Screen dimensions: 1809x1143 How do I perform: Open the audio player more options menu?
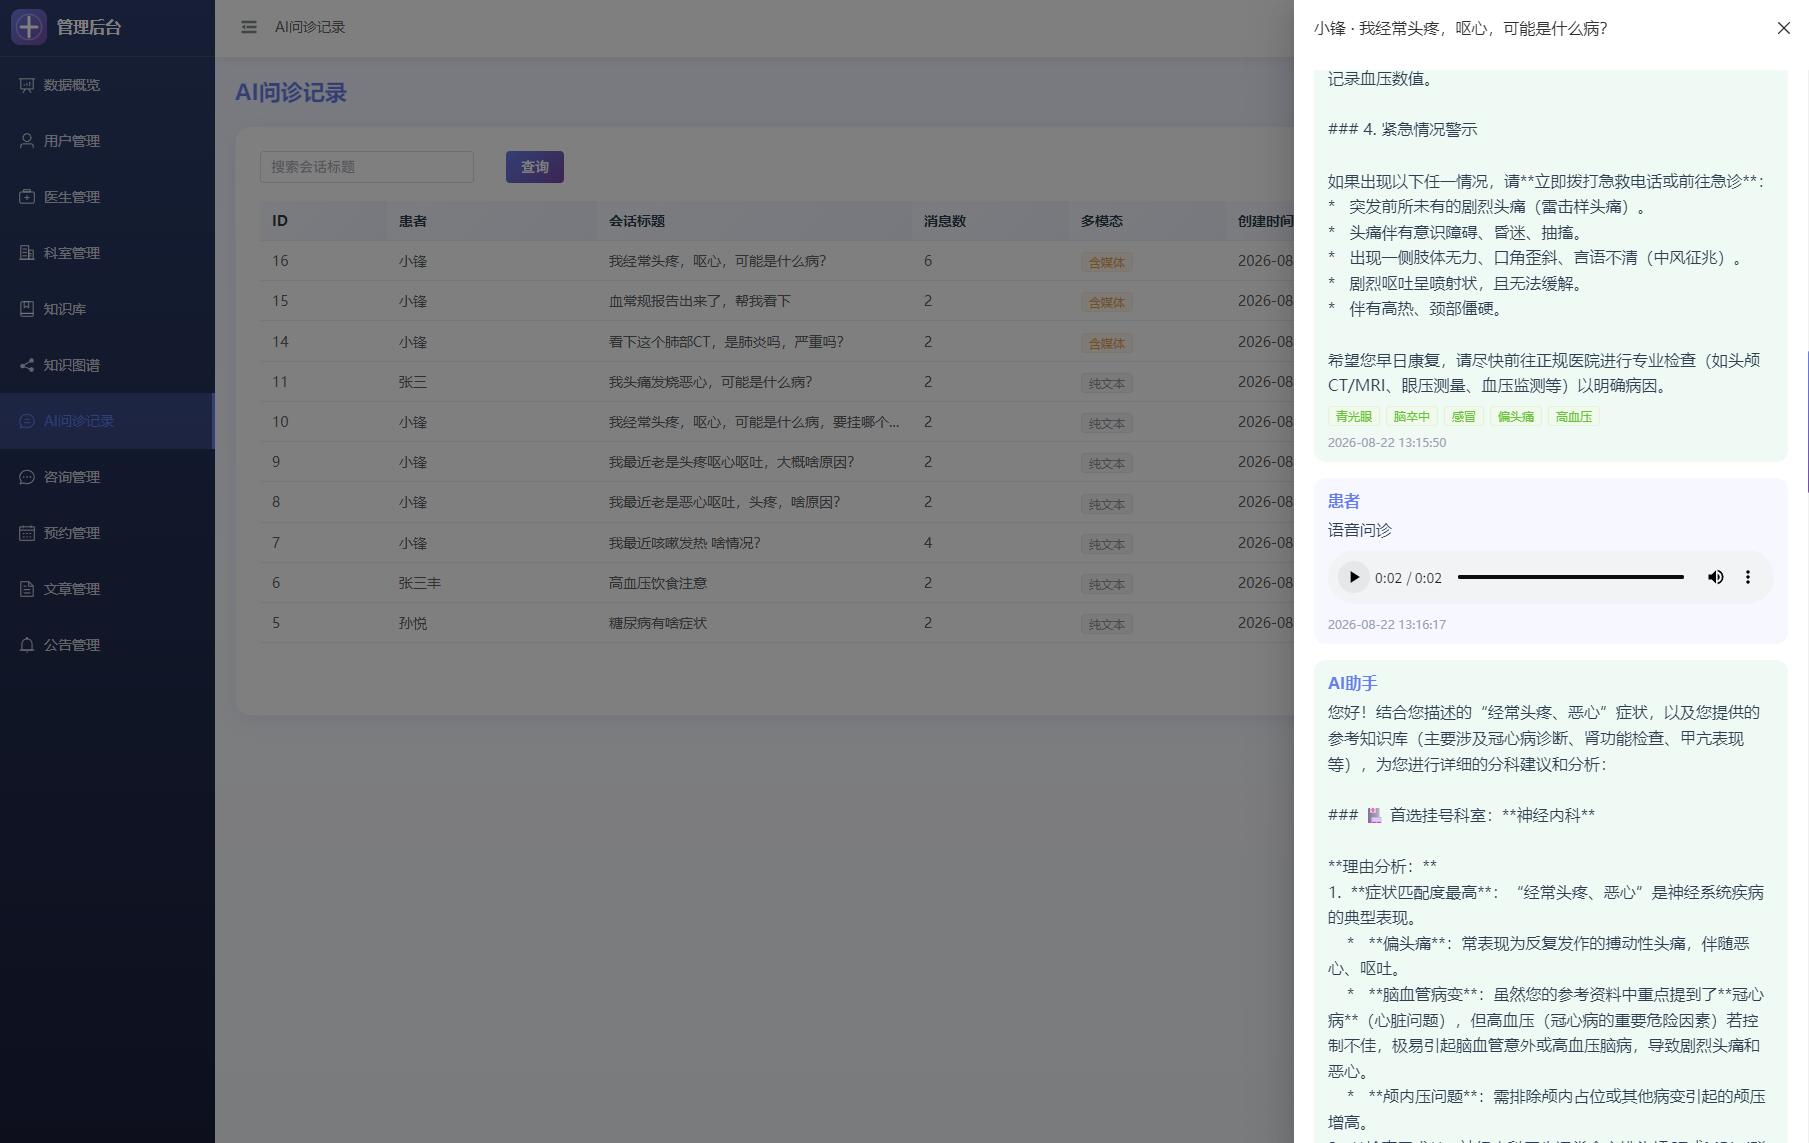1748,577
